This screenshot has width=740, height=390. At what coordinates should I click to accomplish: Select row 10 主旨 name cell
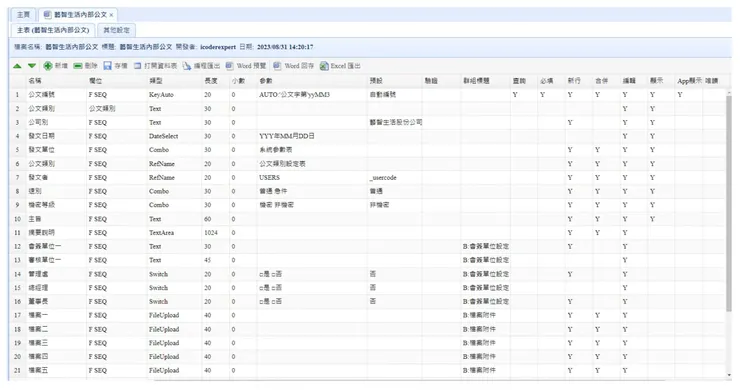click(56, 219)
